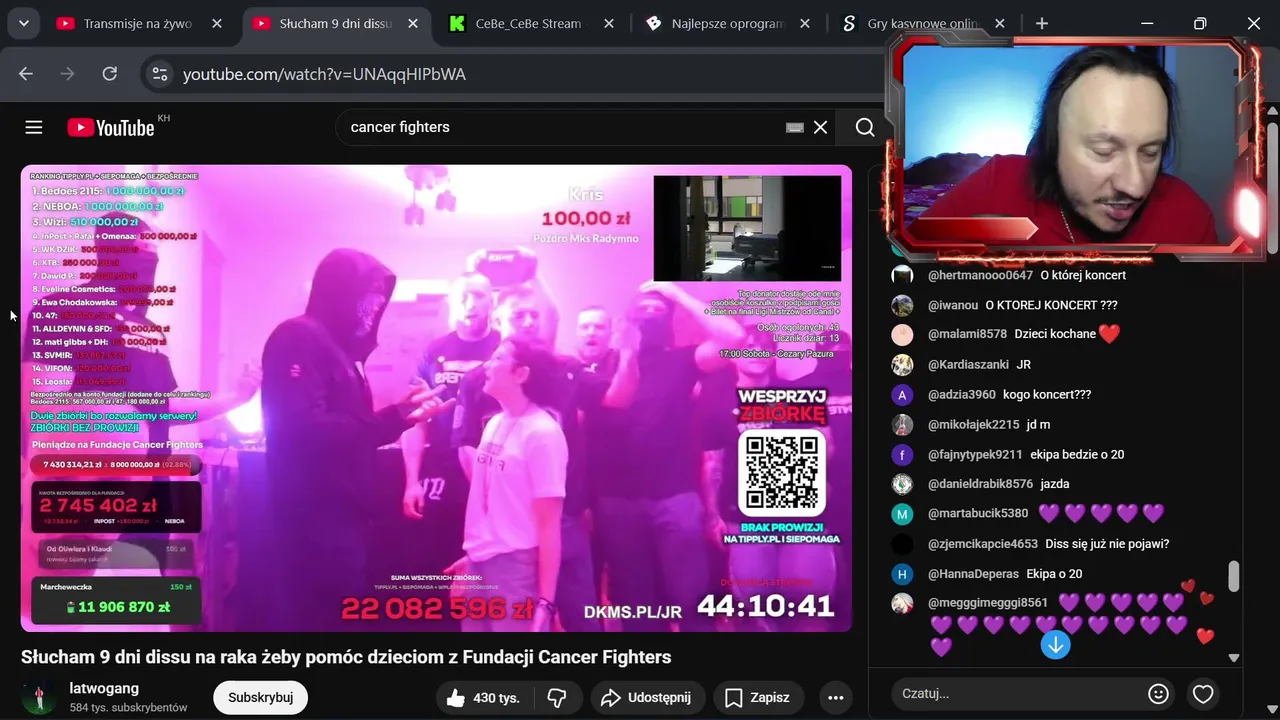This screenshot has width=1280, height=720.
Task: Share the video via Udostępnij
Action: pos(647,698)
